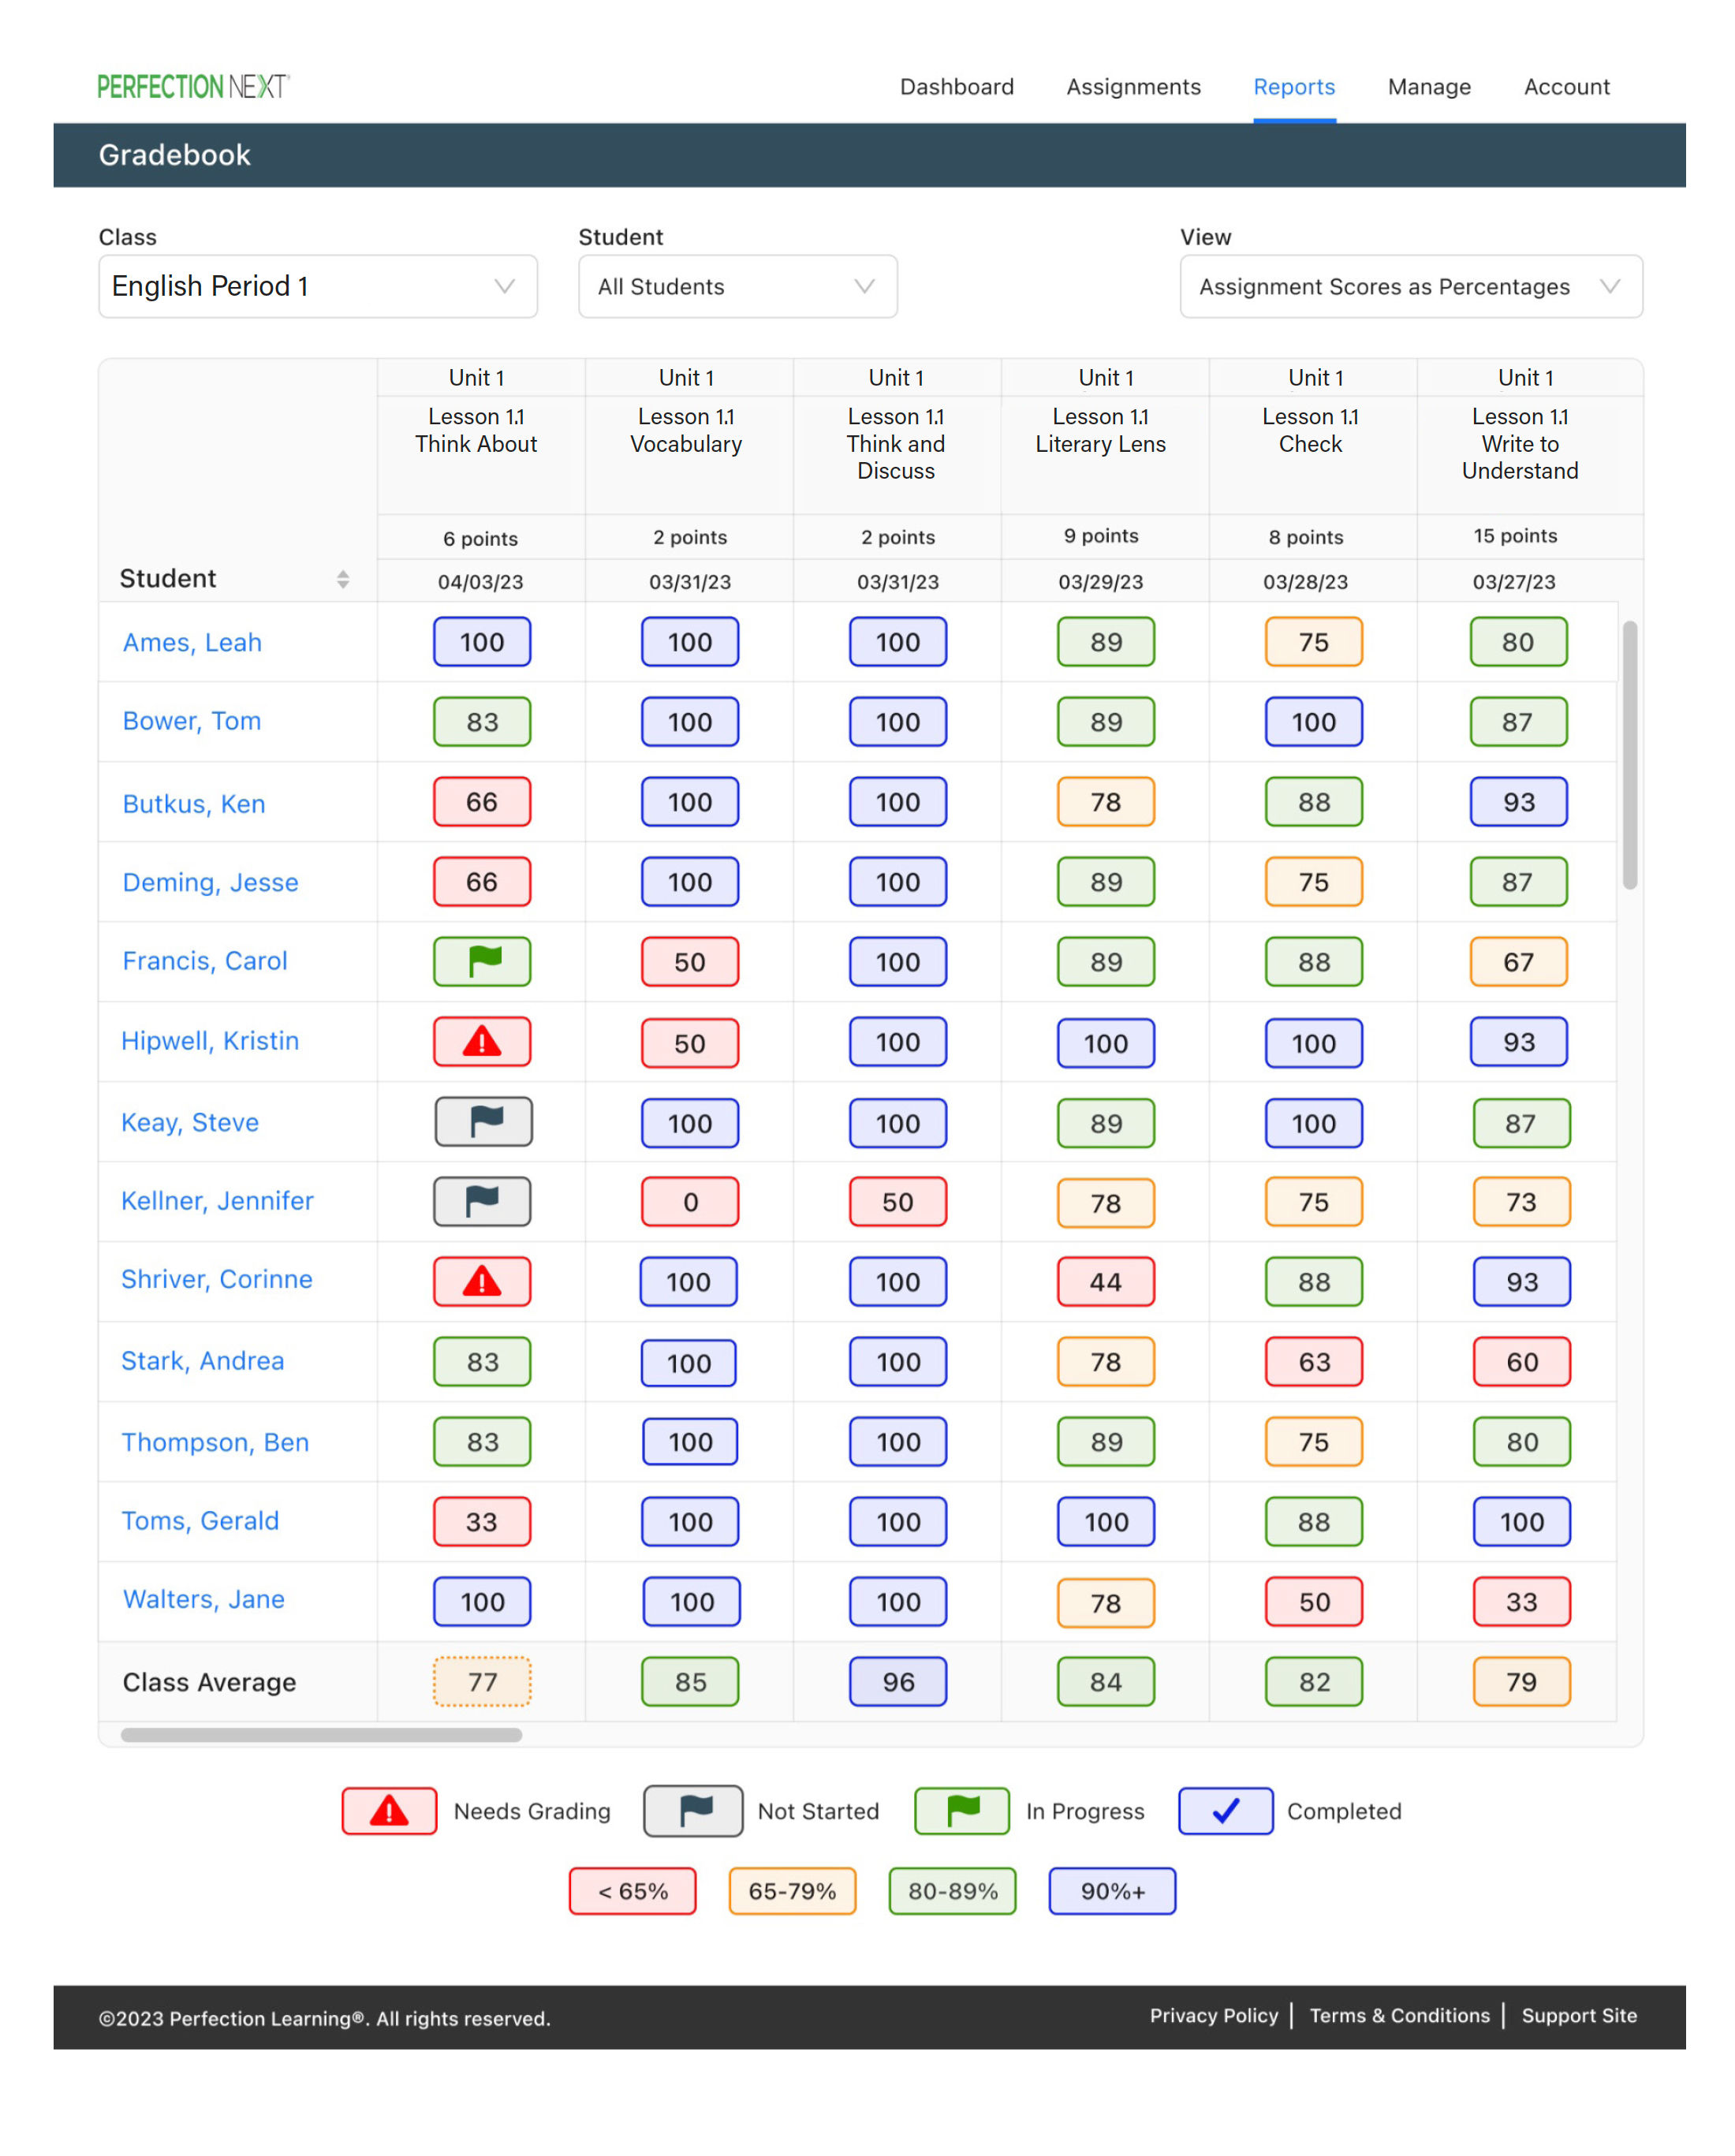This screenshot has height=2156, width=1735.
Task: Click Kellner, Jennifer's Not Started flag icon
Action: click(x=482, y=1201)
